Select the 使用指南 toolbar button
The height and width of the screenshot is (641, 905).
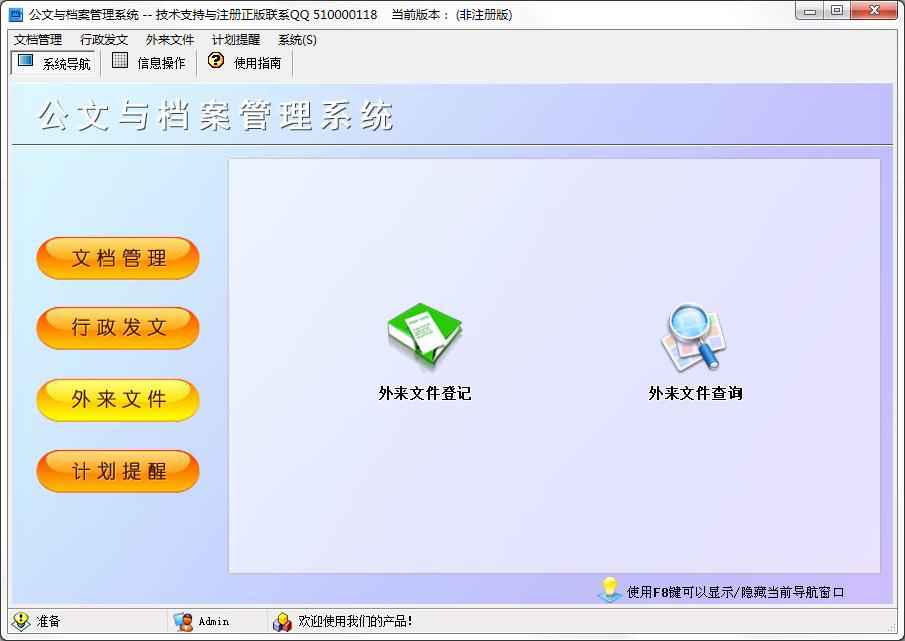point(245,62)
